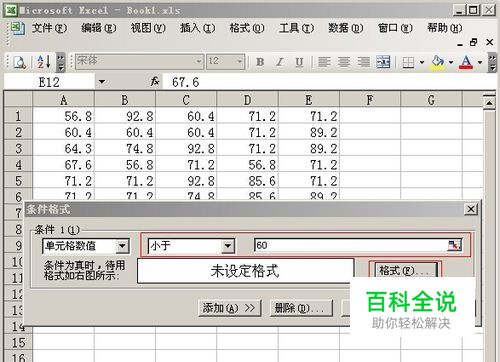The image size is (500, 362).
Task: Click the Sort Ascending toolbar icon
Action: coord(44,62)
